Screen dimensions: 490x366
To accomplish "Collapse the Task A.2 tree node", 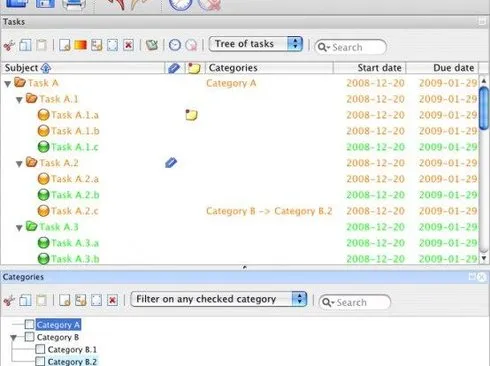I will pos(19,163).
